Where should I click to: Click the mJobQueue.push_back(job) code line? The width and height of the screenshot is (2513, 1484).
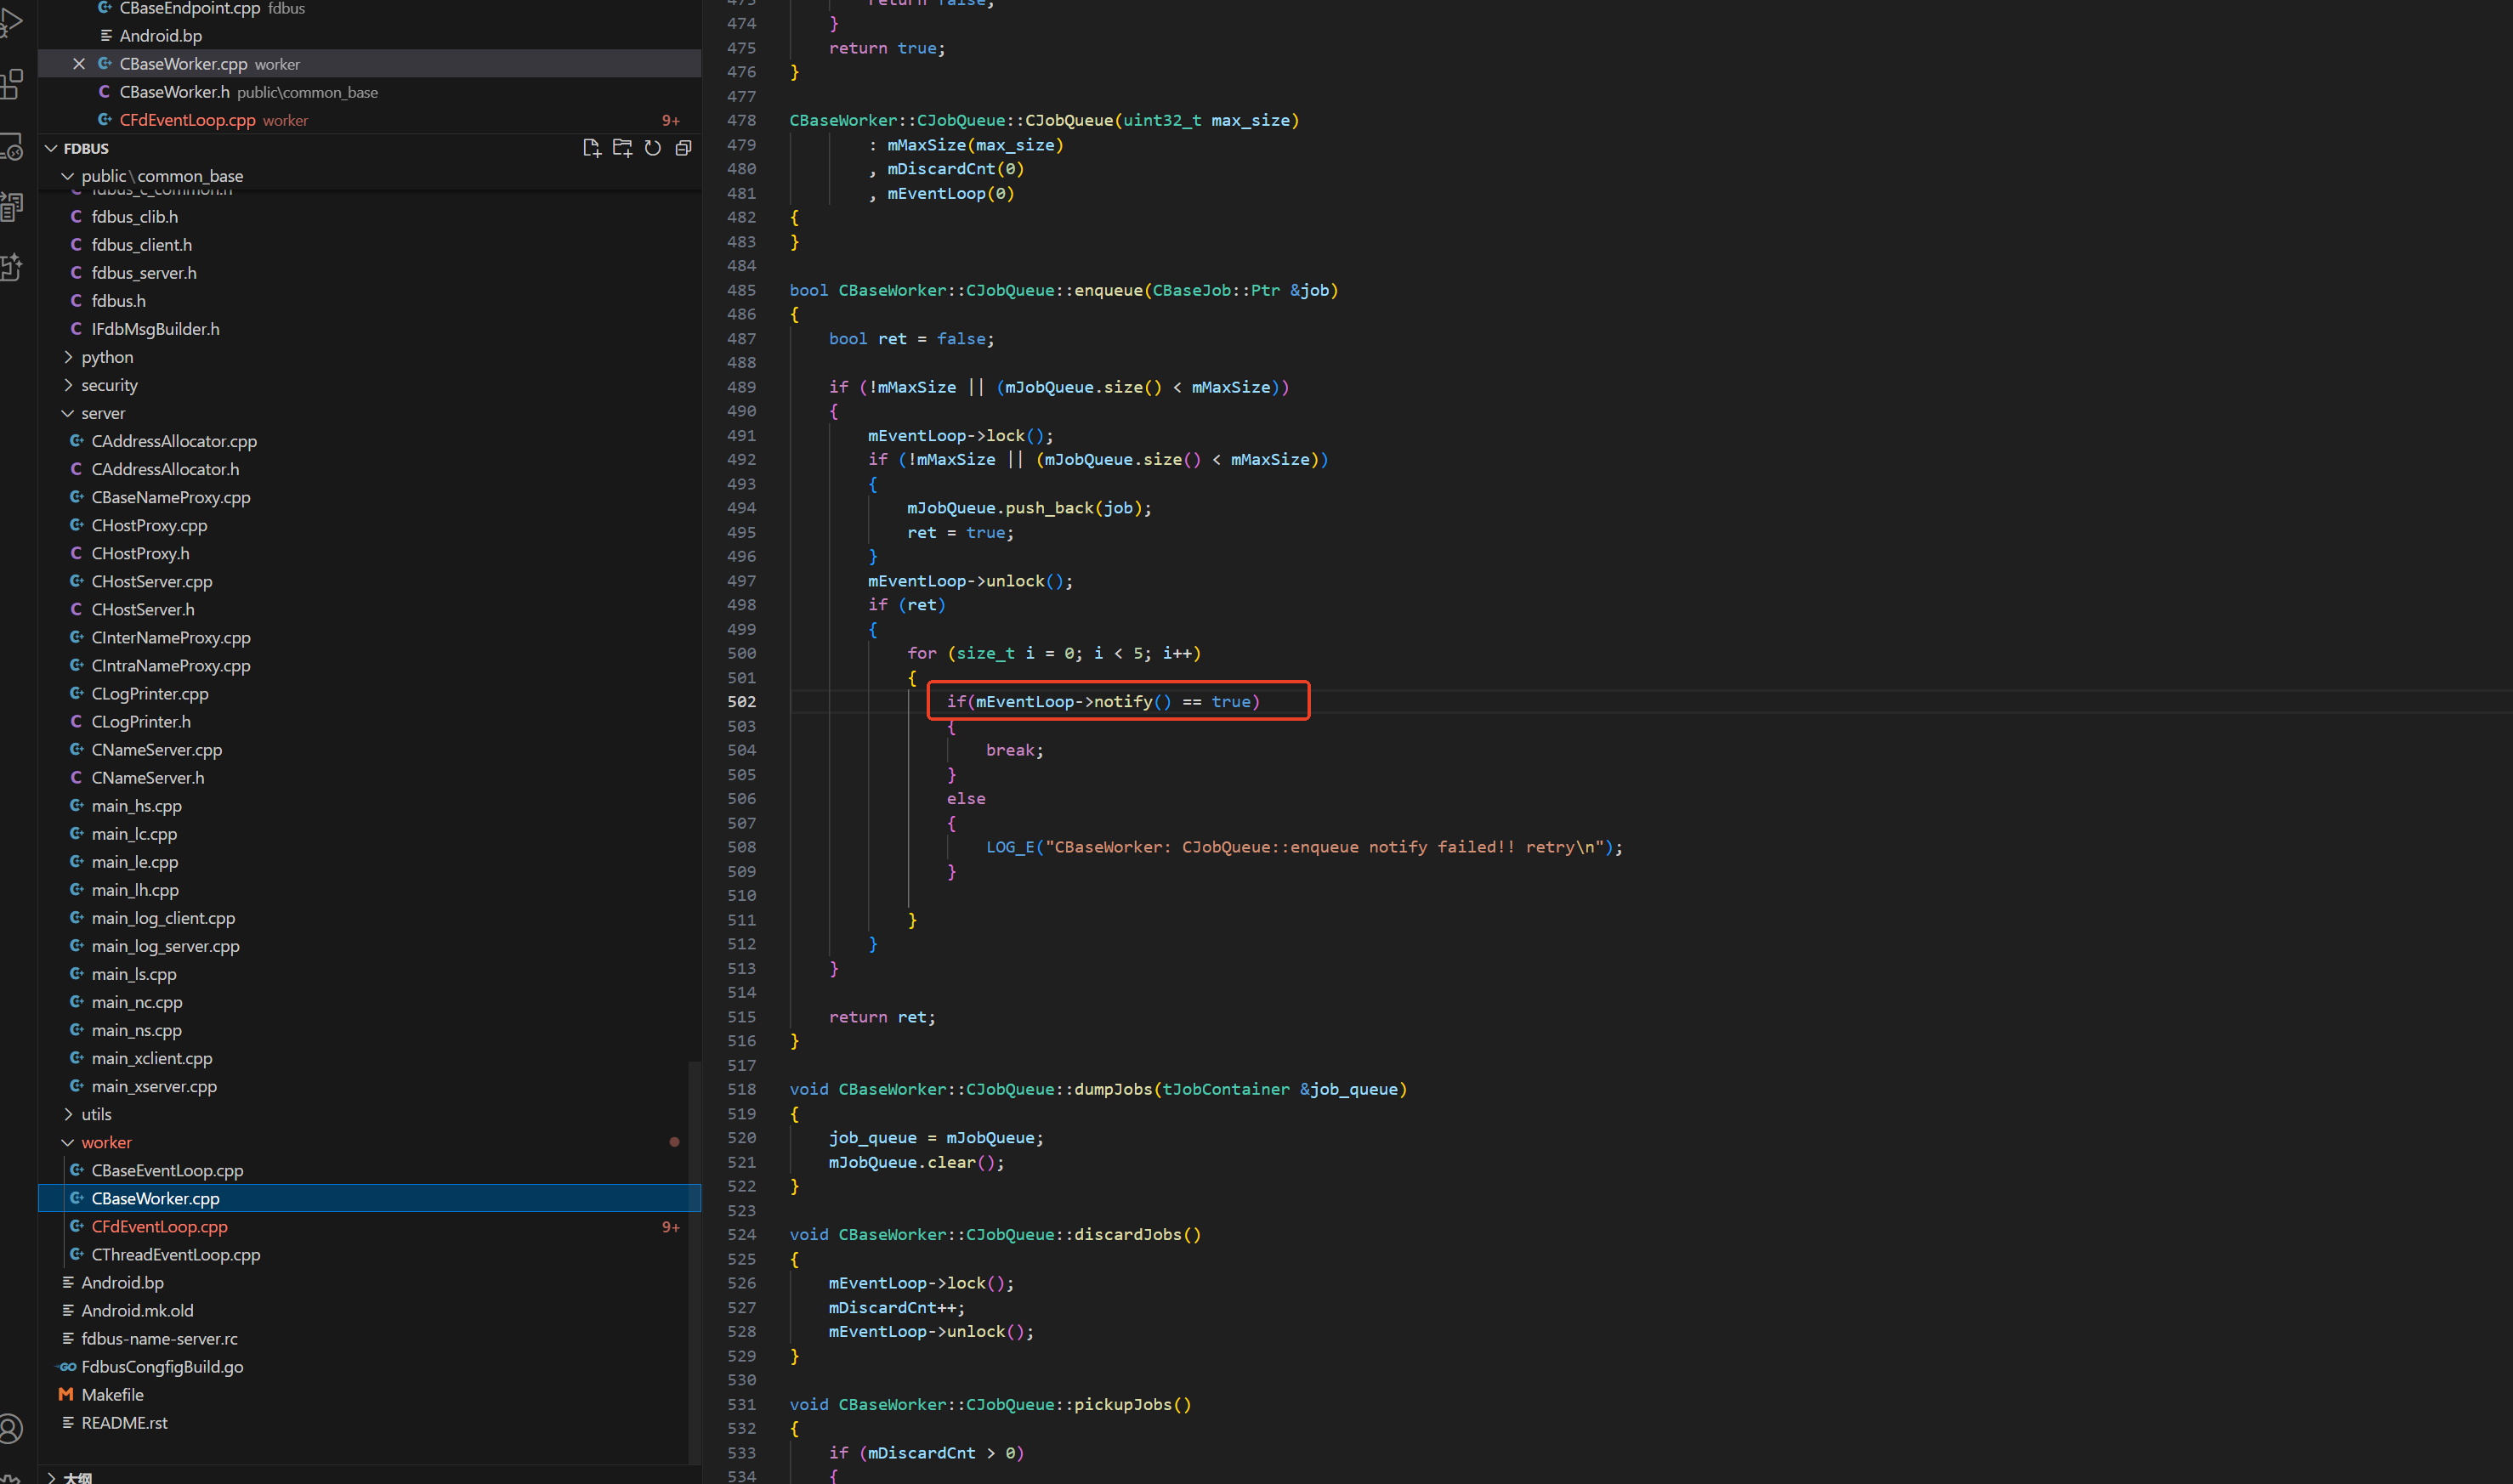tap(1029, 508)
